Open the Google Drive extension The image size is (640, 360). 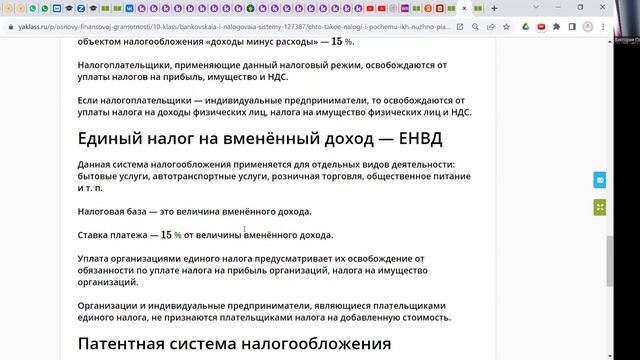click(526, 27)
